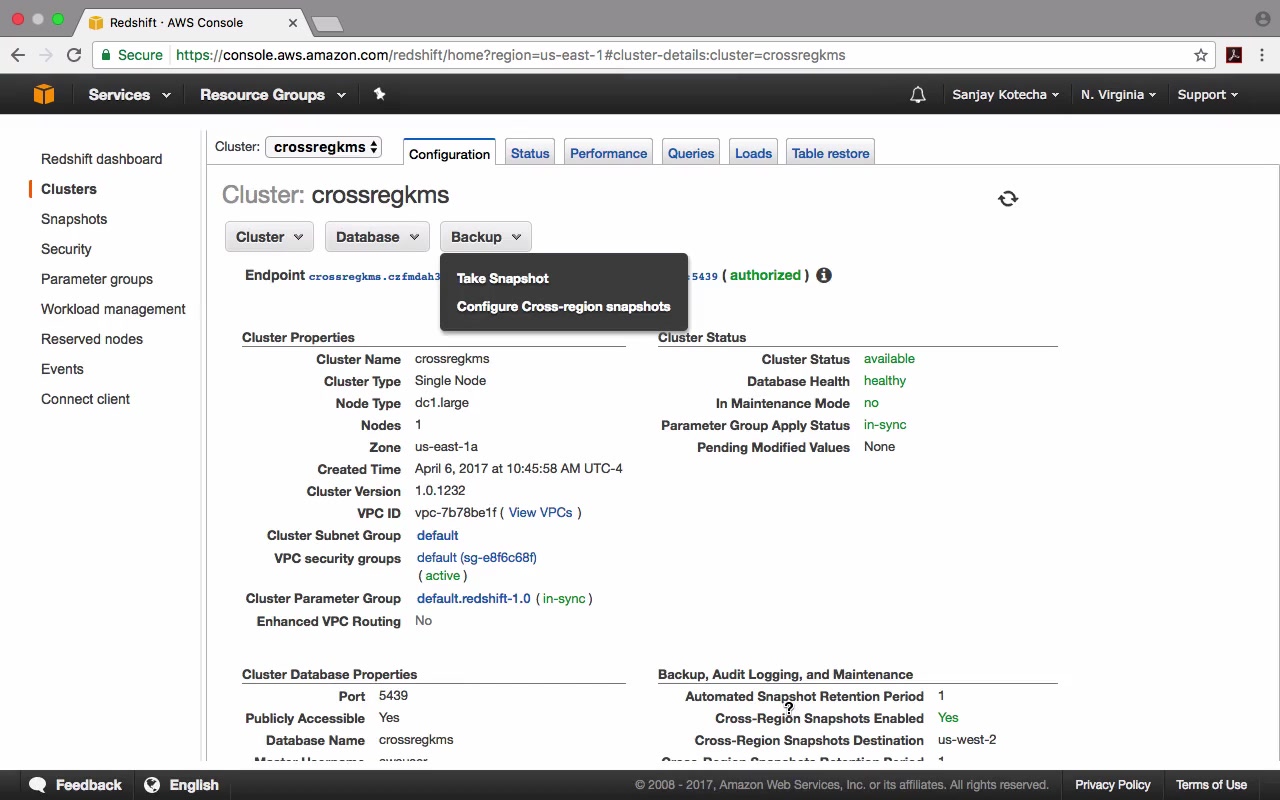Click the Cluster Version value 1.0.1232
The width and height of the screenshot is (1280, 800).
[x=440, y=491]
